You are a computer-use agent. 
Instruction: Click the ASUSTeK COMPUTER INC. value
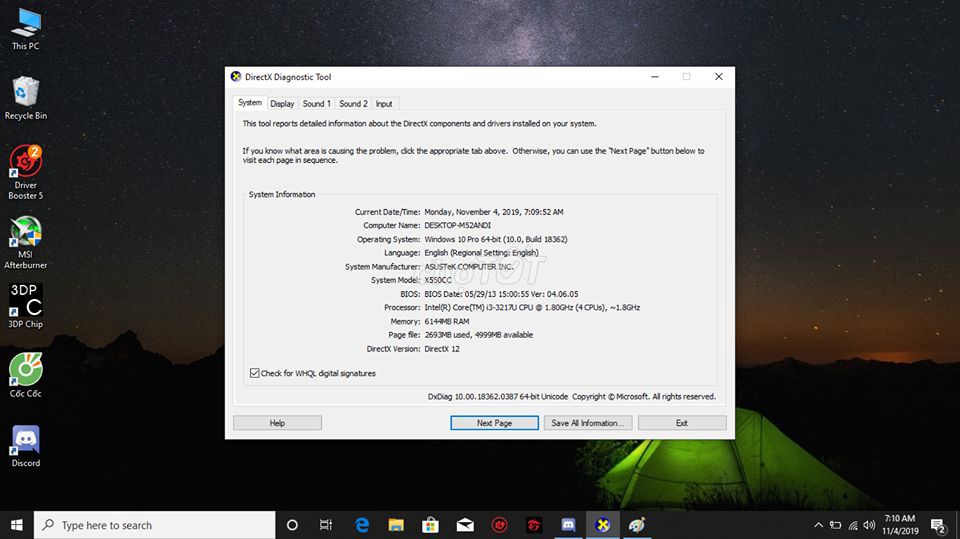coord(469,266)
